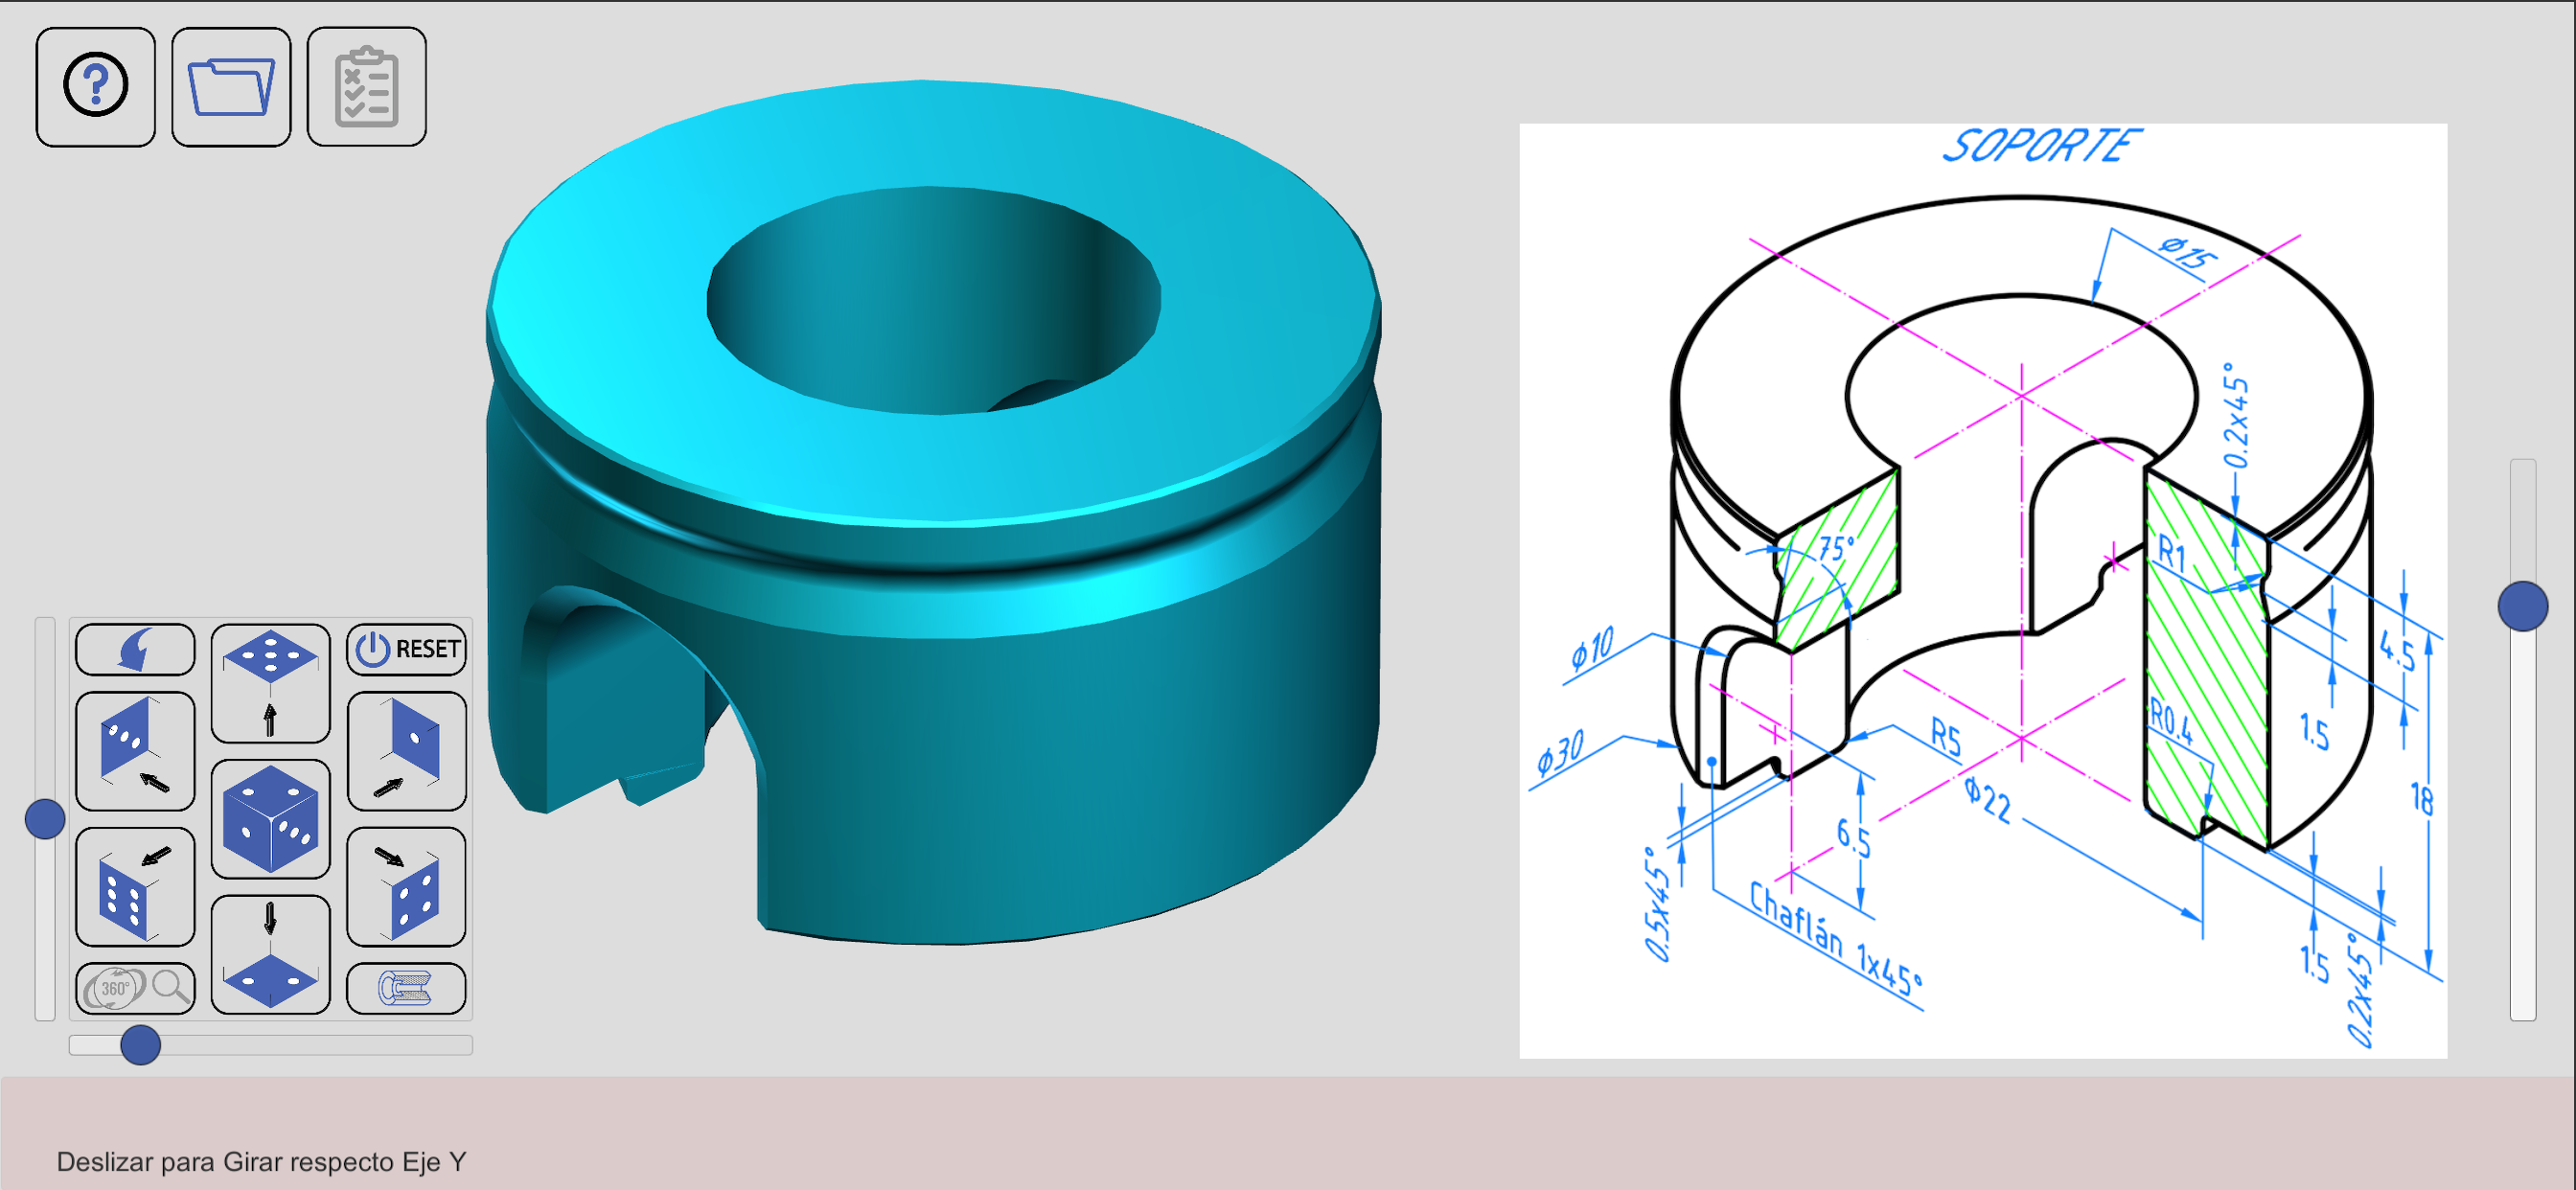Screen dimensions: 2576x1190
Task: Click the 'Deslizar para Girar respecto Eje Y' status text
Action: pyautogui.click(x=261, y=1162)
